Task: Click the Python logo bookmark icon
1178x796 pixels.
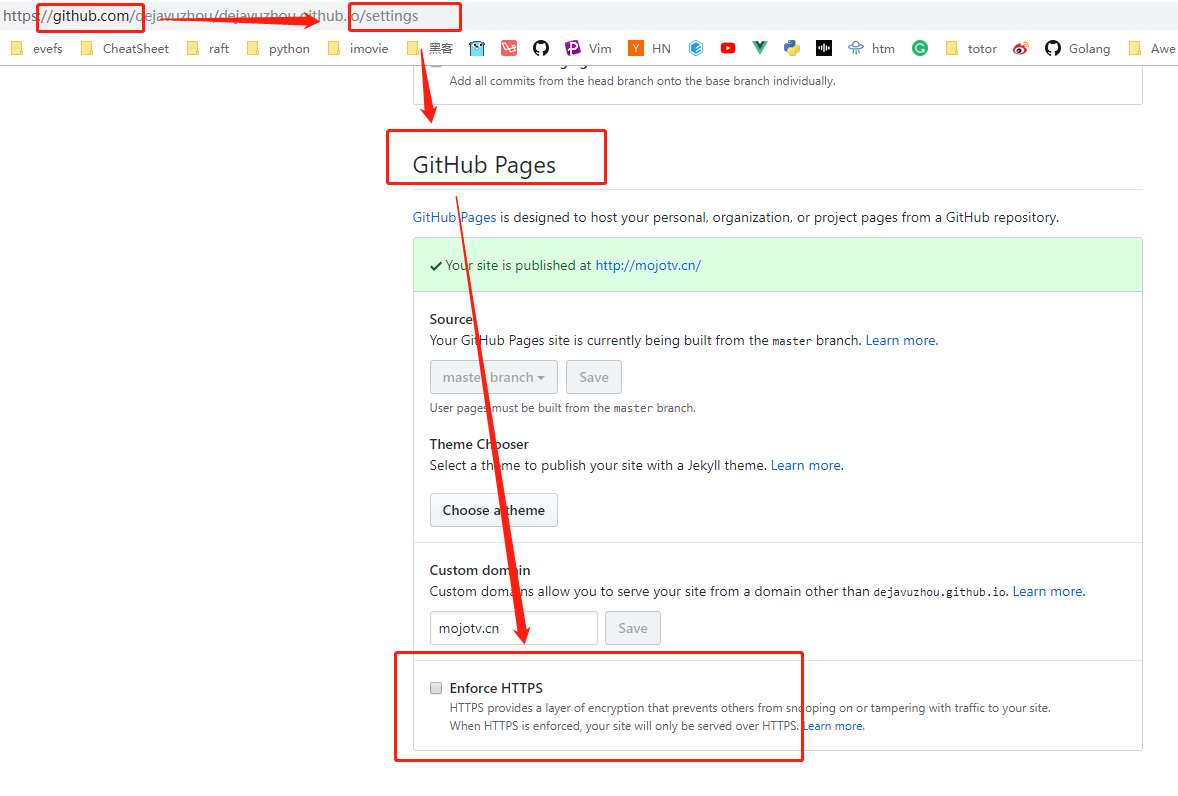Action: (x=792, y=49)
